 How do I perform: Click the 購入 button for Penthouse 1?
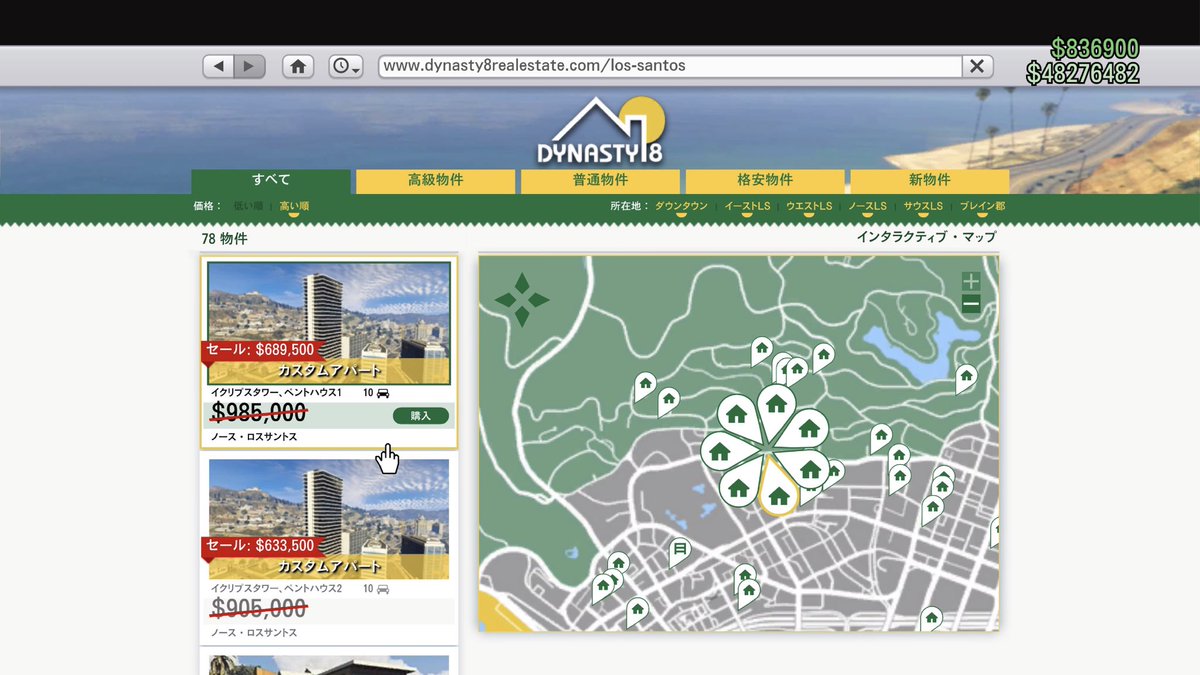(x=421, y=415)
